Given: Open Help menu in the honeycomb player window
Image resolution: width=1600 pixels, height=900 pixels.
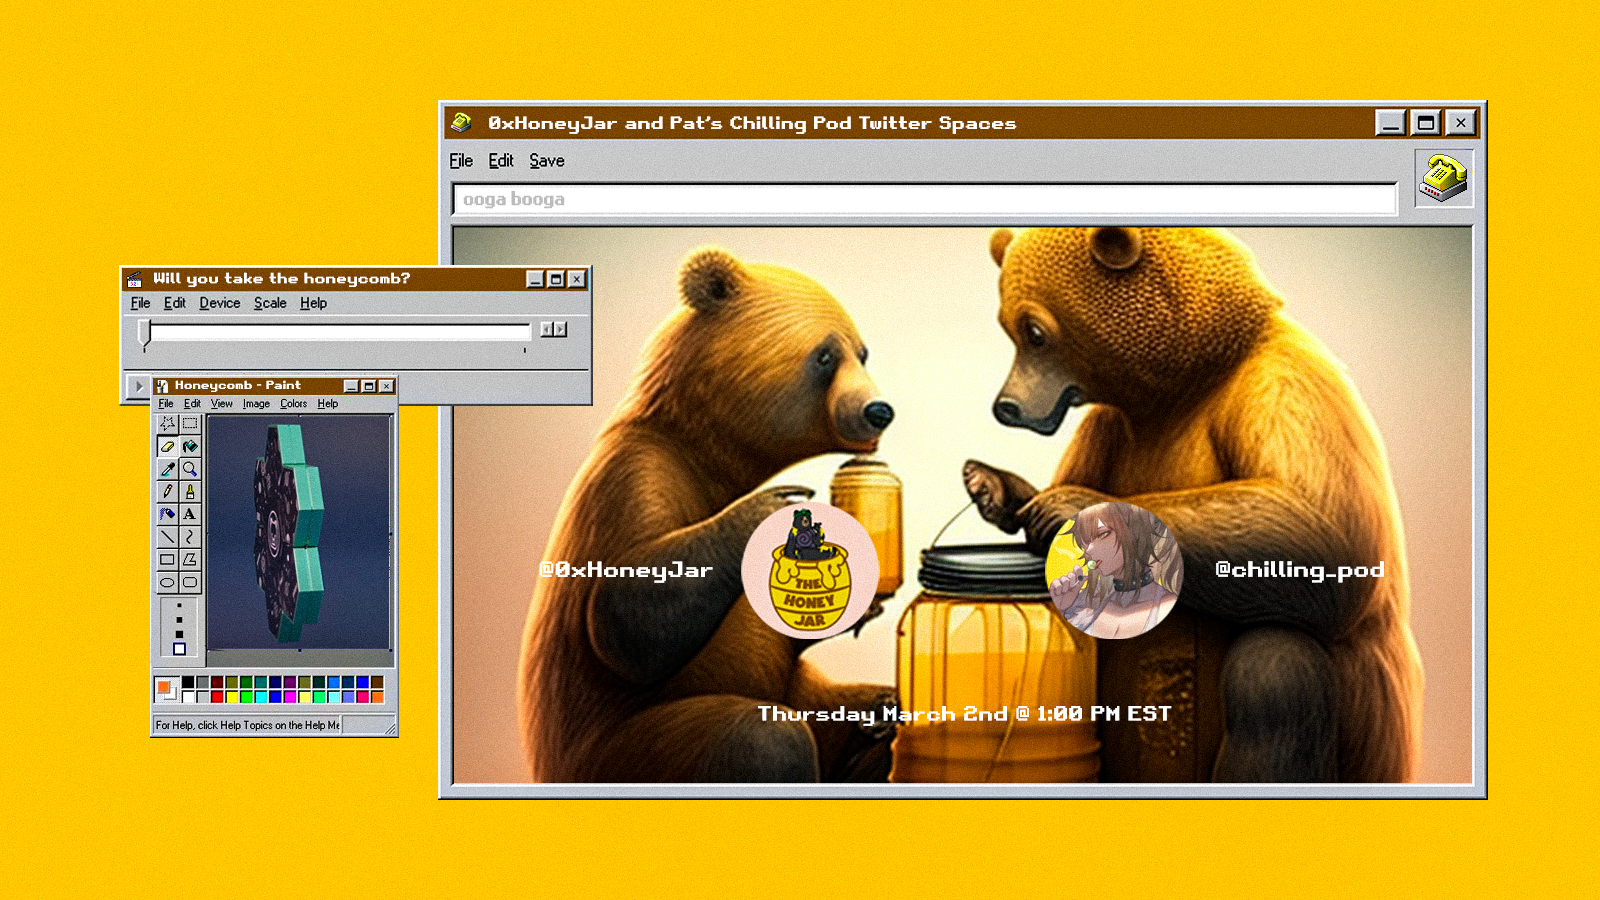Looking at the screenshot, I should [314, 303].
